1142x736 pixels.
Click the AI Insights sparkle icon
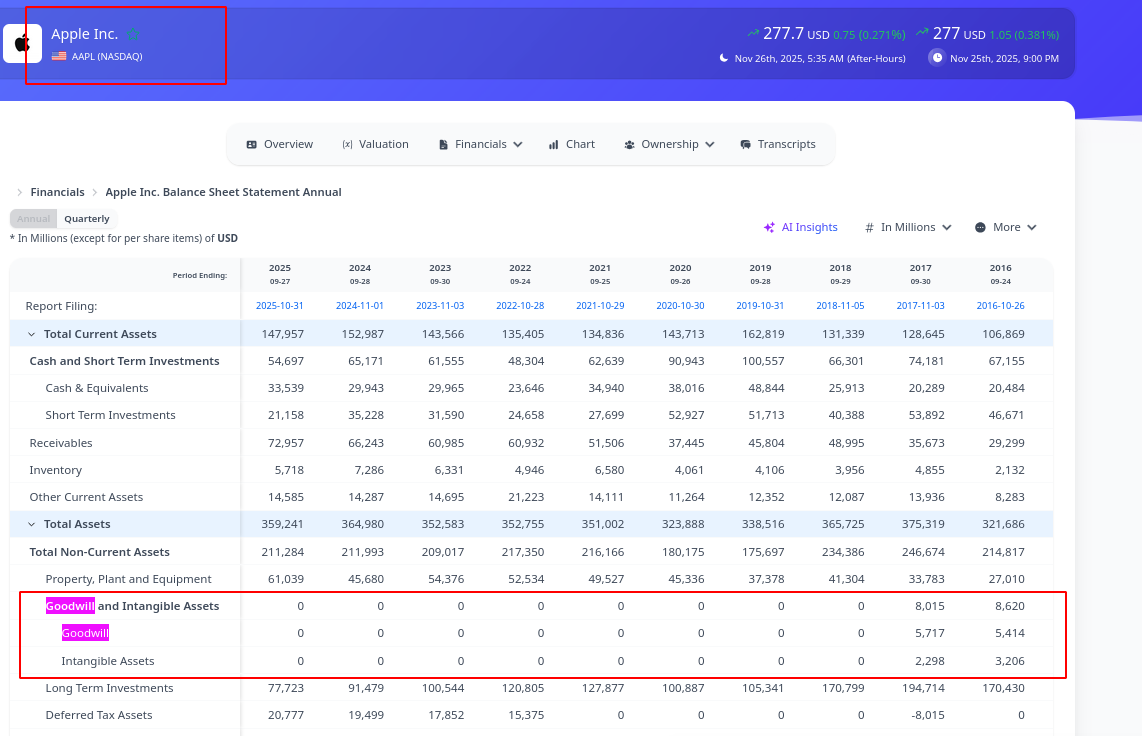769,228
